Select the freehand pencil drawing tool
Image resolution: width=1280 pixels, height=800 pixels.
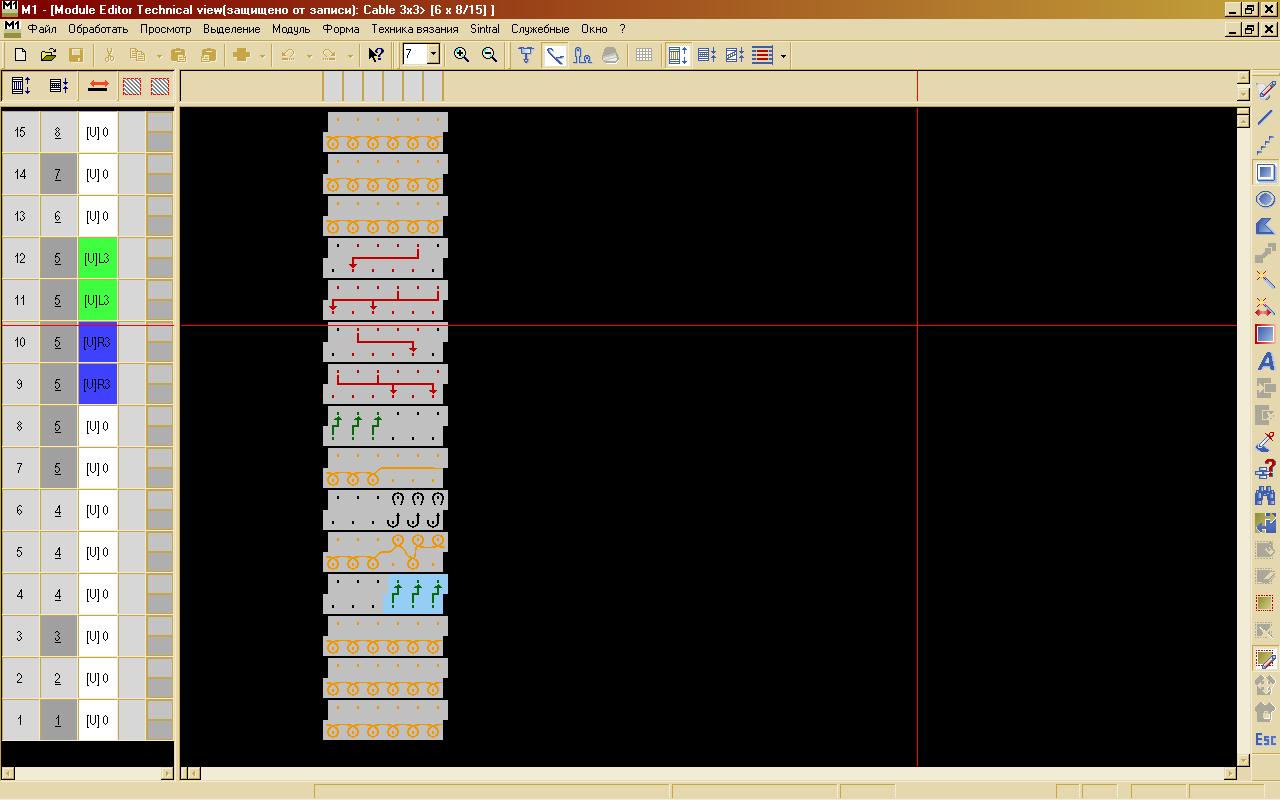tap(1265, 90)
